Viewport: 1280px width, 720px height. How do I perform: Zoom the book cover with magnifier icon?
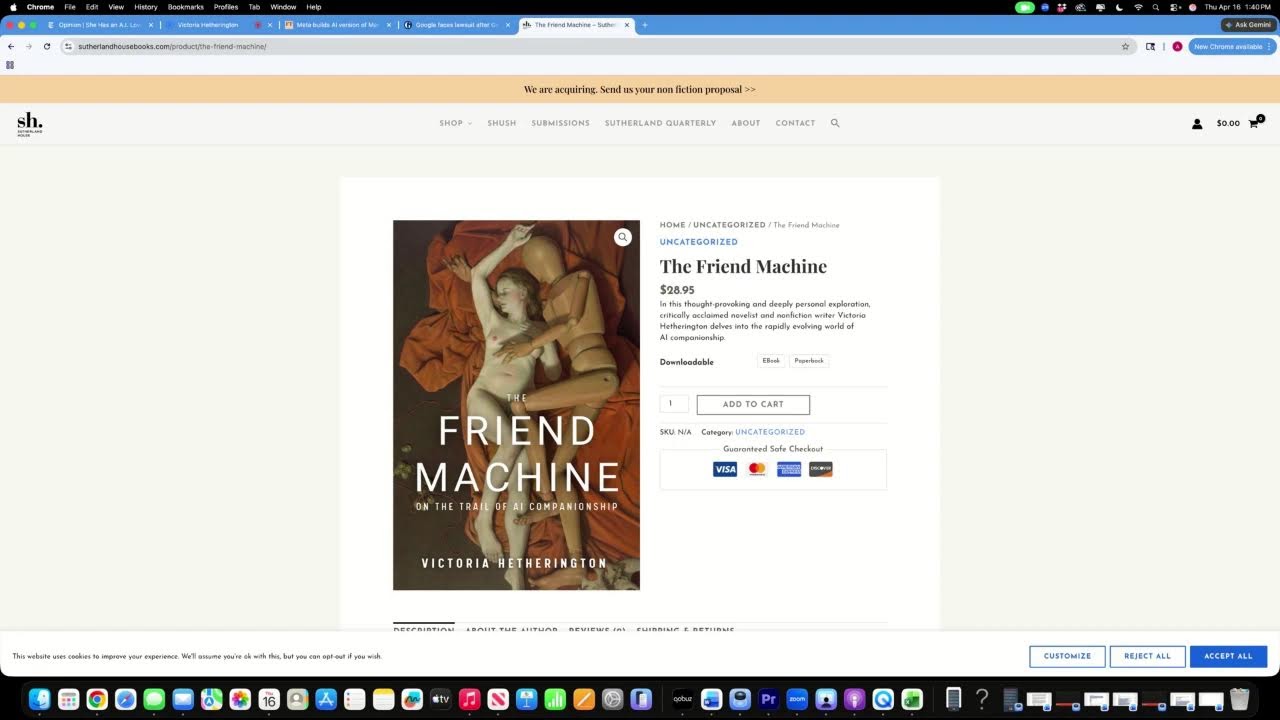point(623,237)
